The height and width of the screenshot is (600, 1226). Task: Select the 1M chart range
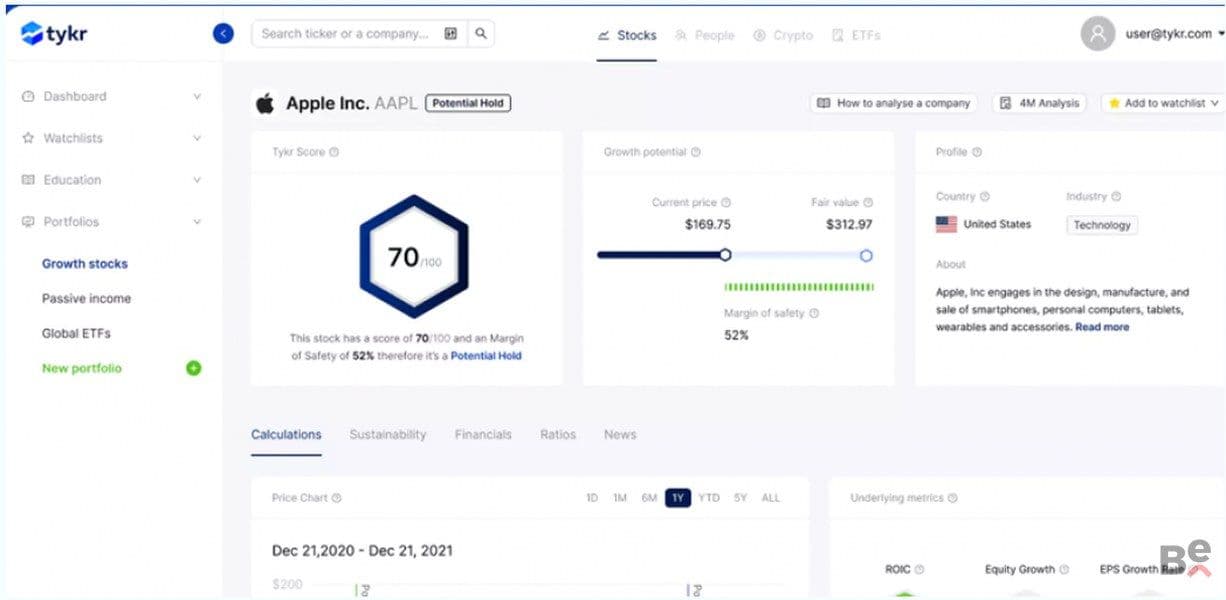point(620,498)
